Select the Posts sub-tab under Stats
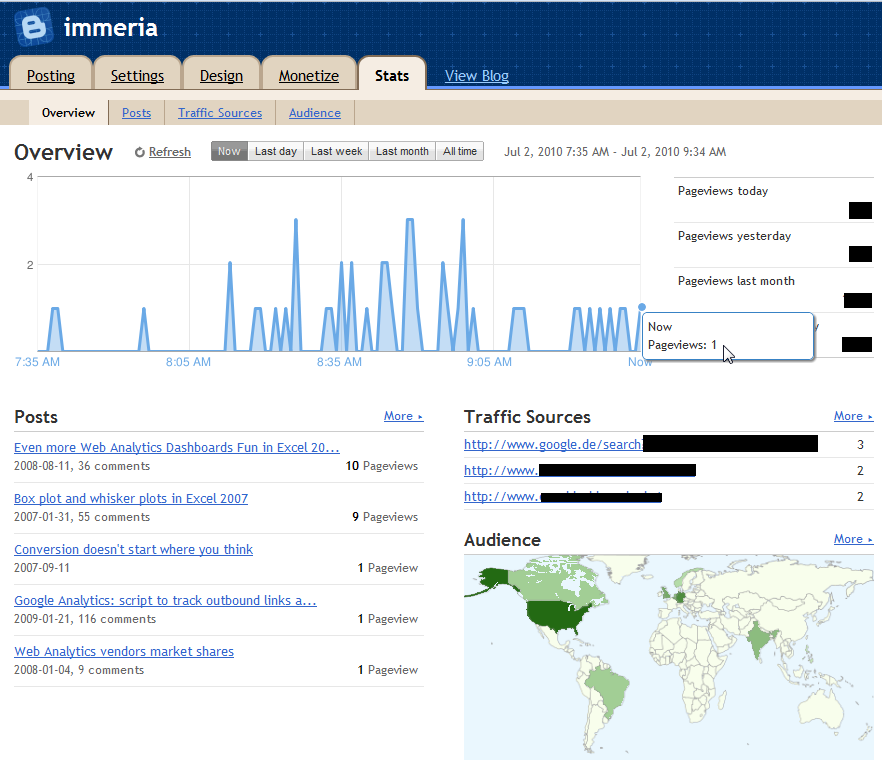Image resolution: width=882 pixels, height=775 pixels. 136,113
